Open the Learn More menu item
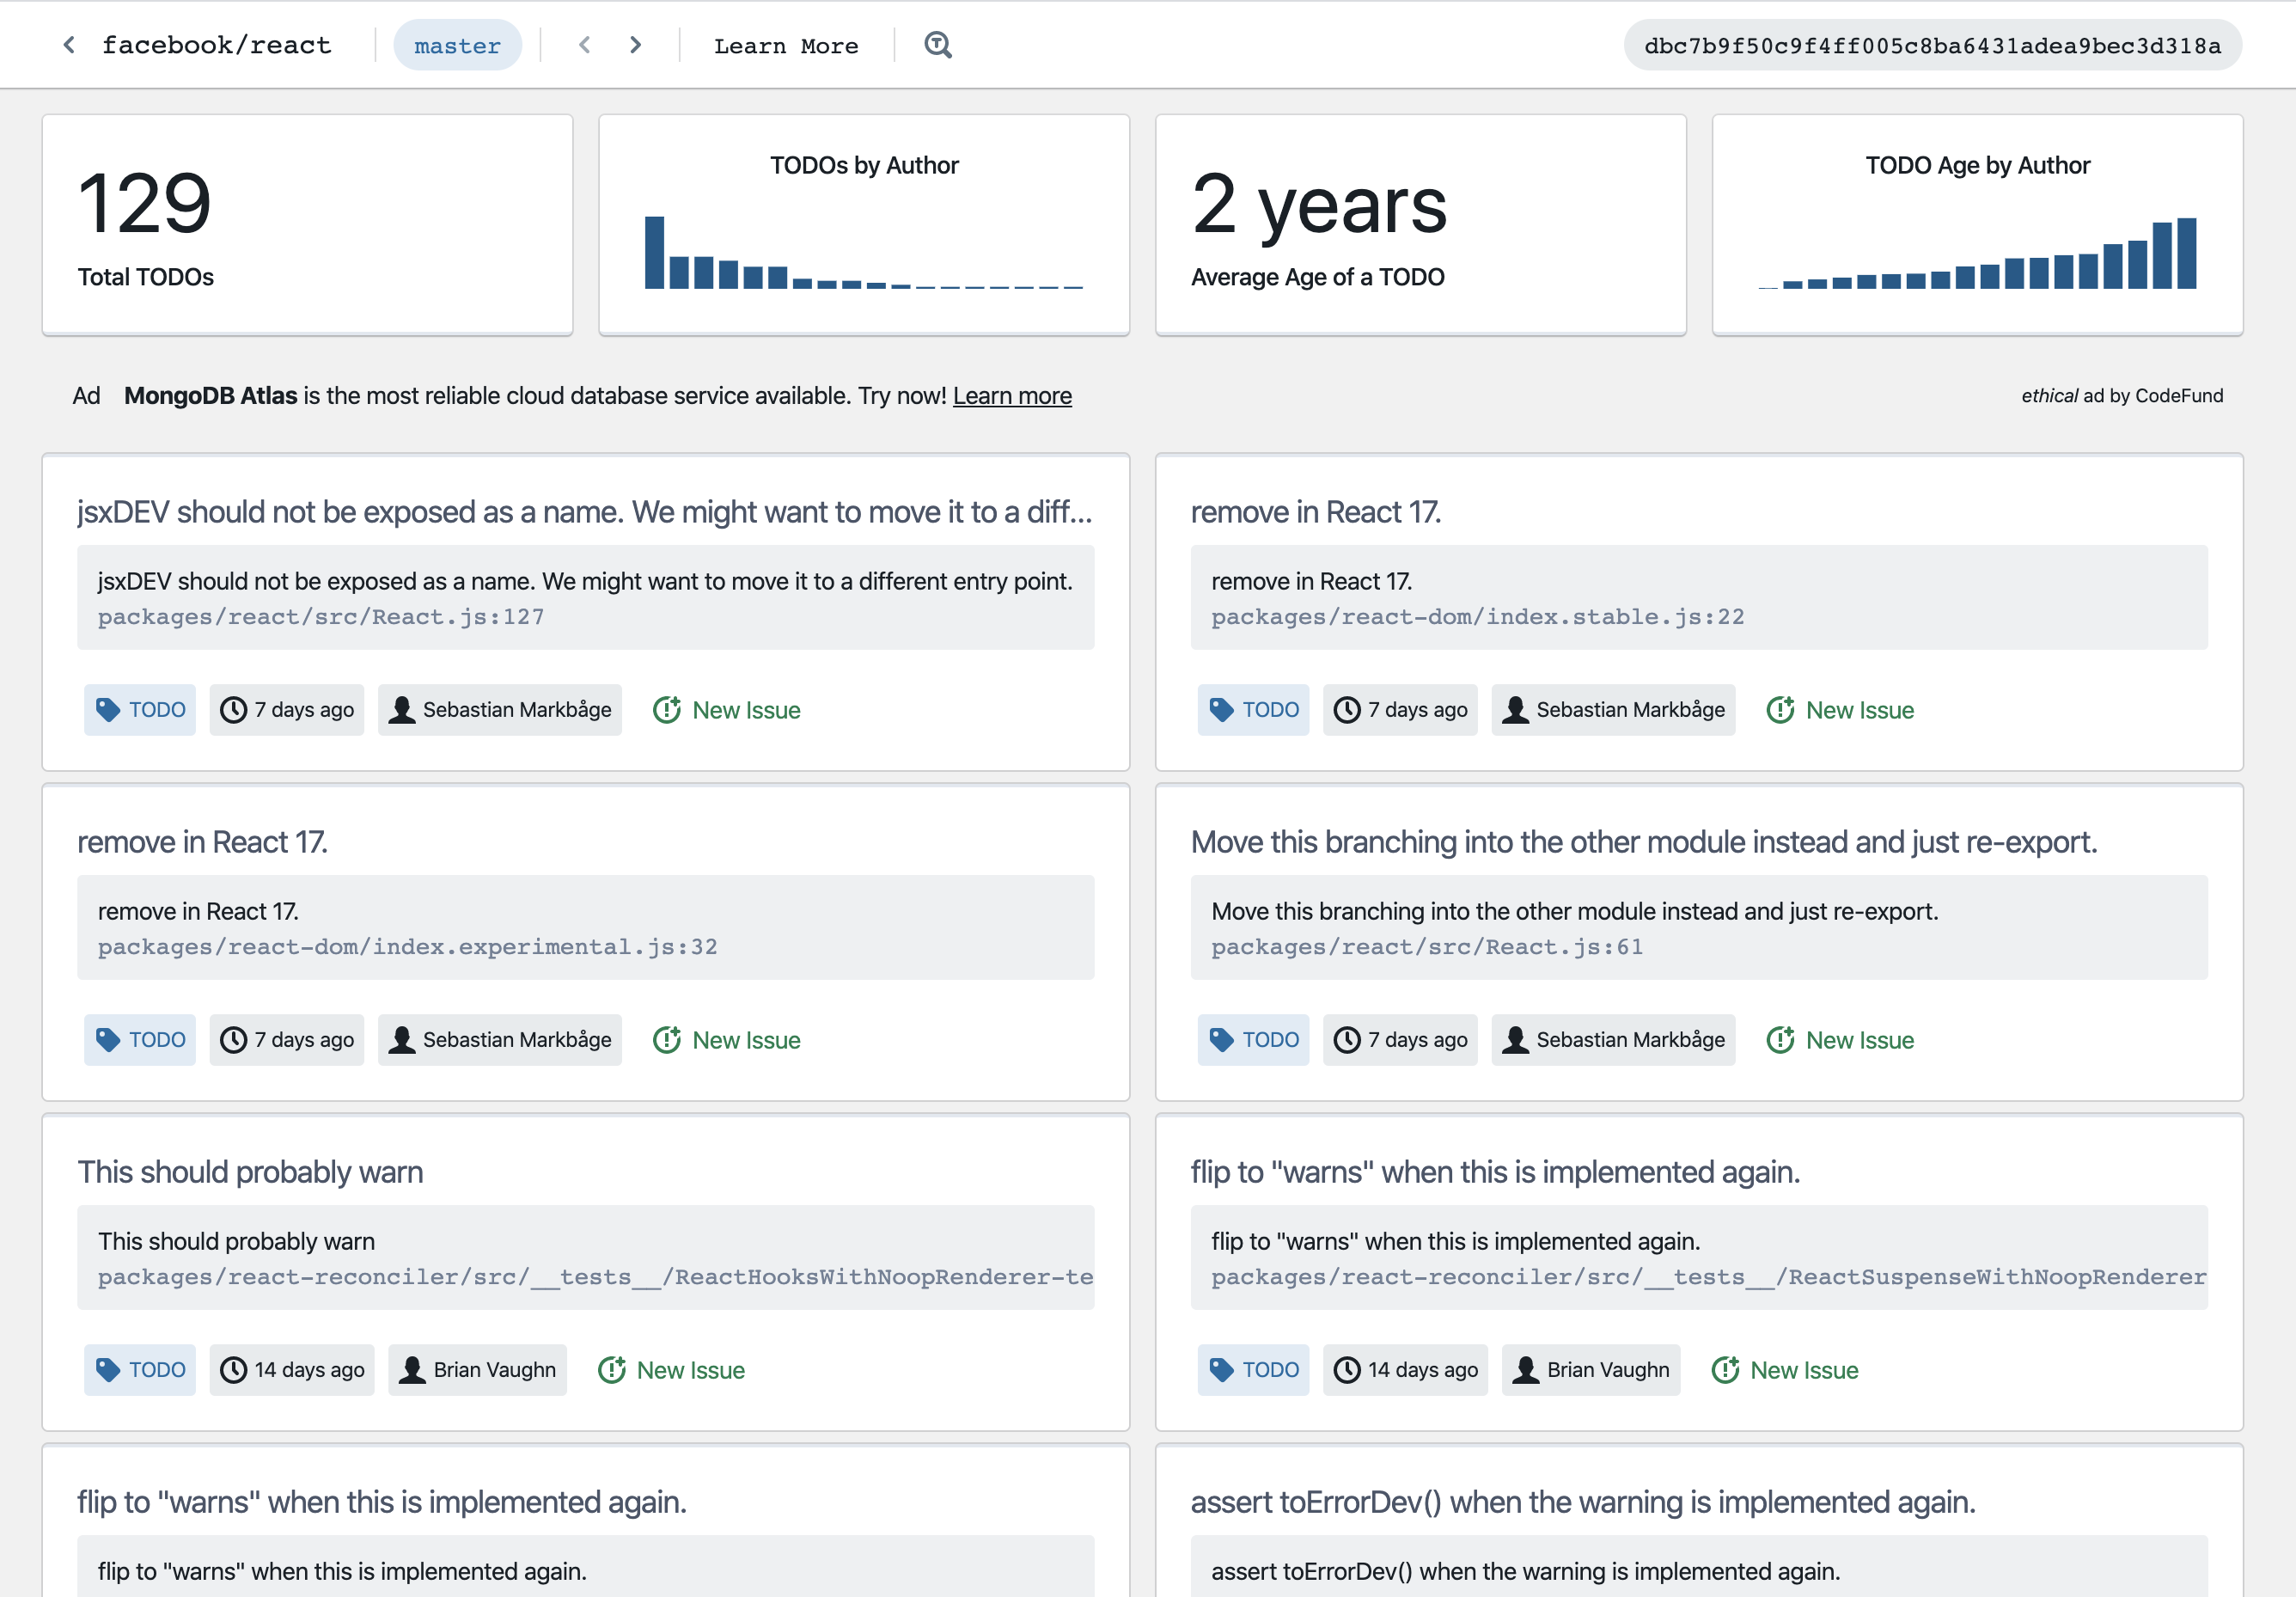Viewport: 2296px width, 1597px height. pos(786,46)
